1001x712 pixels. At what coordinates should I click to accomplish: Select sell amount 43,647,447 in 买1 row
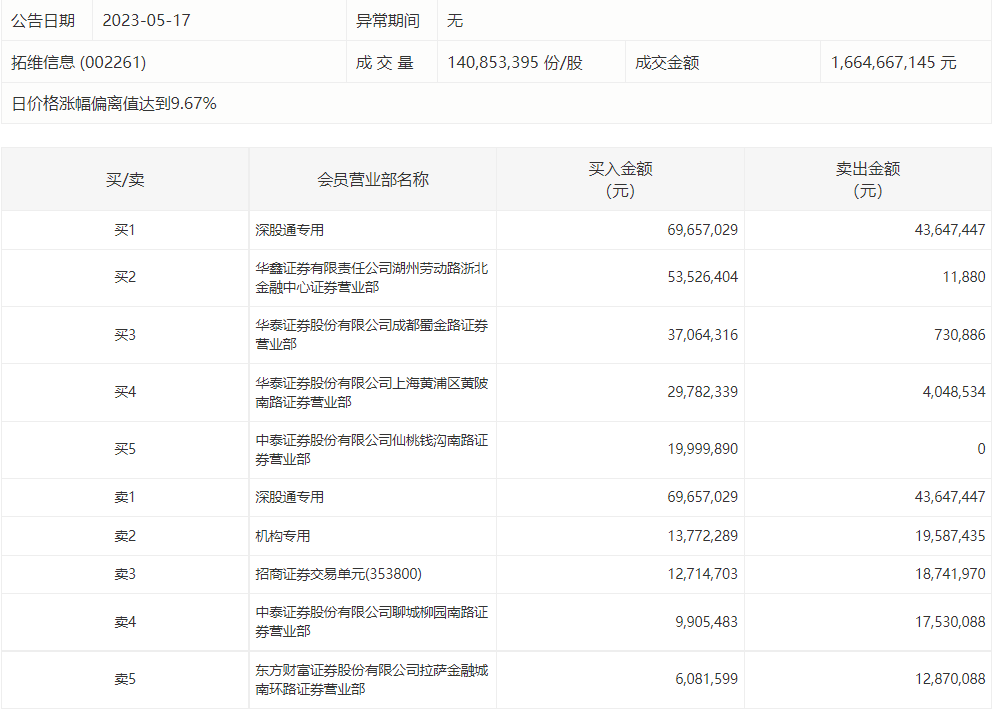(x=950, y=230)
